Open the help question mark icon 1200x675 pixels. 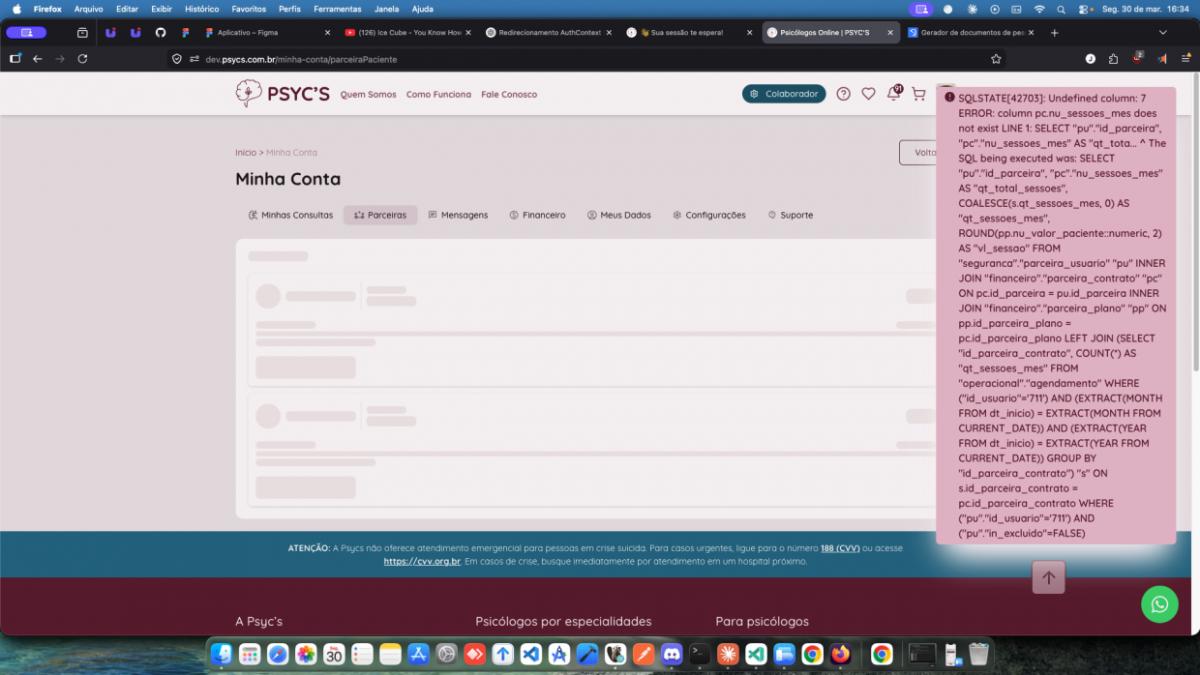pyautogui.click(x=843, y=94)
